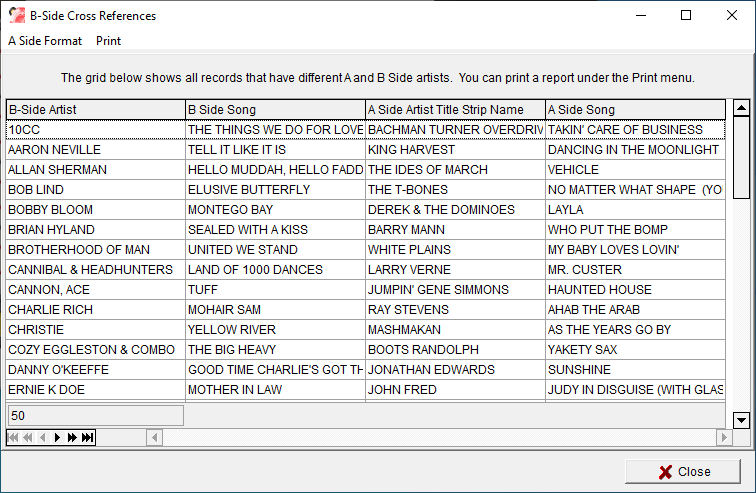Go to the last record
Viewport: 756px width, 493px height.
click(87, 438)
